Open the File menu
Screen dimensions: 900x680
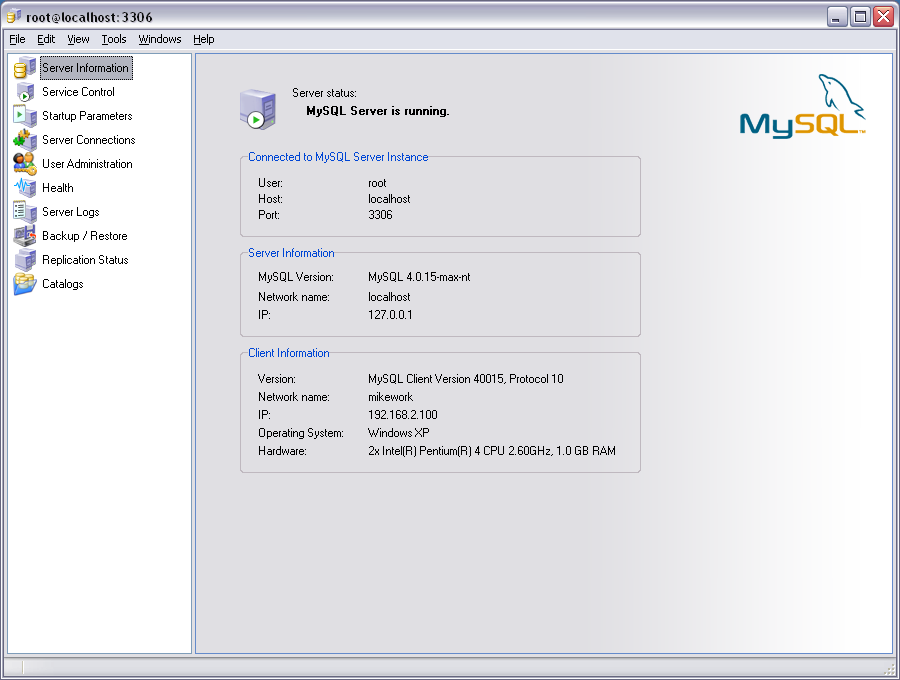pos(17,39)
